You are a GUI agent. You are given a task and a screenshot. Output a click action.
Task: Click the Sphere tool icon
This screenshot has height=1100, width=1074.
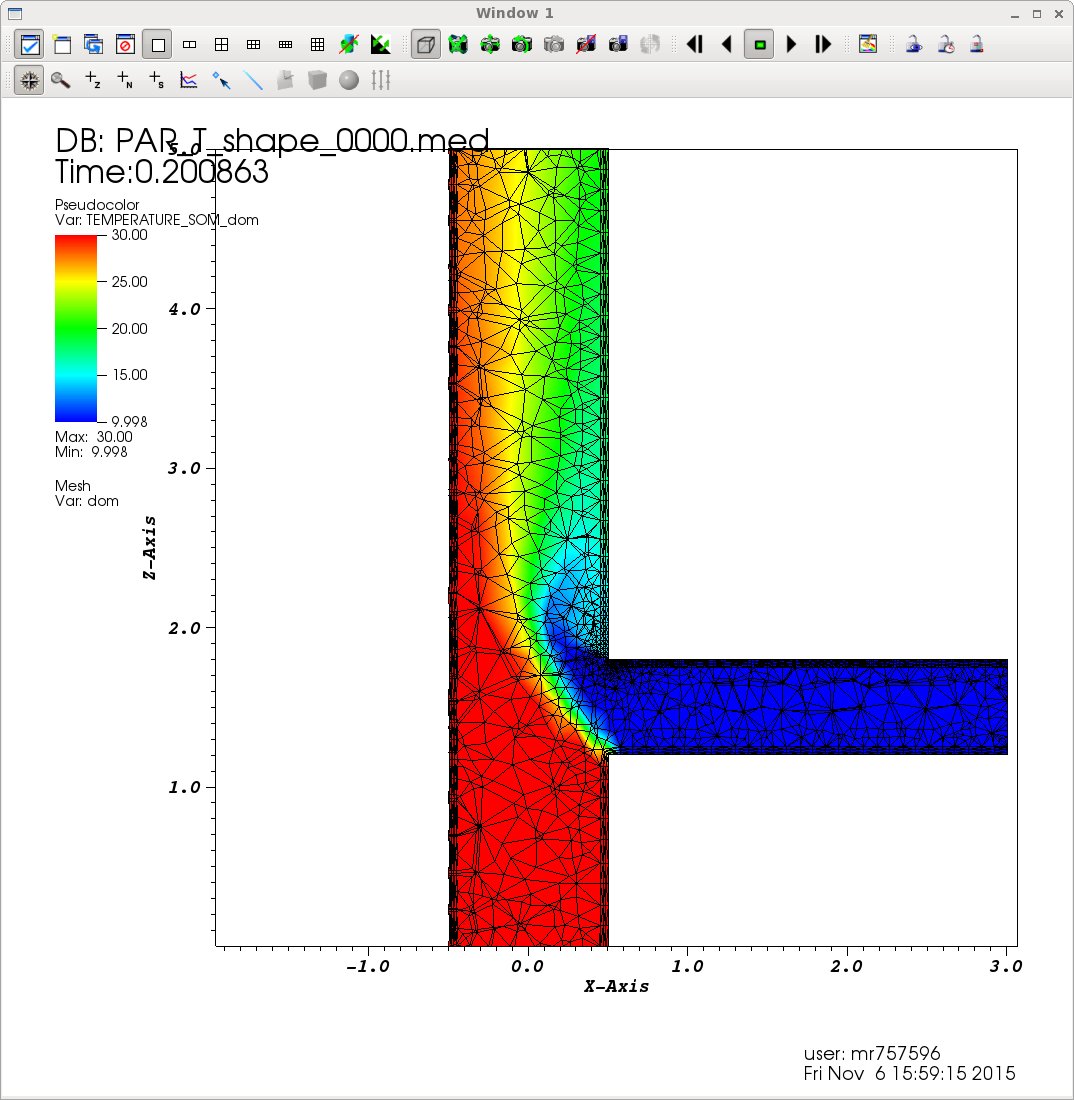click(x=349, y=80)
